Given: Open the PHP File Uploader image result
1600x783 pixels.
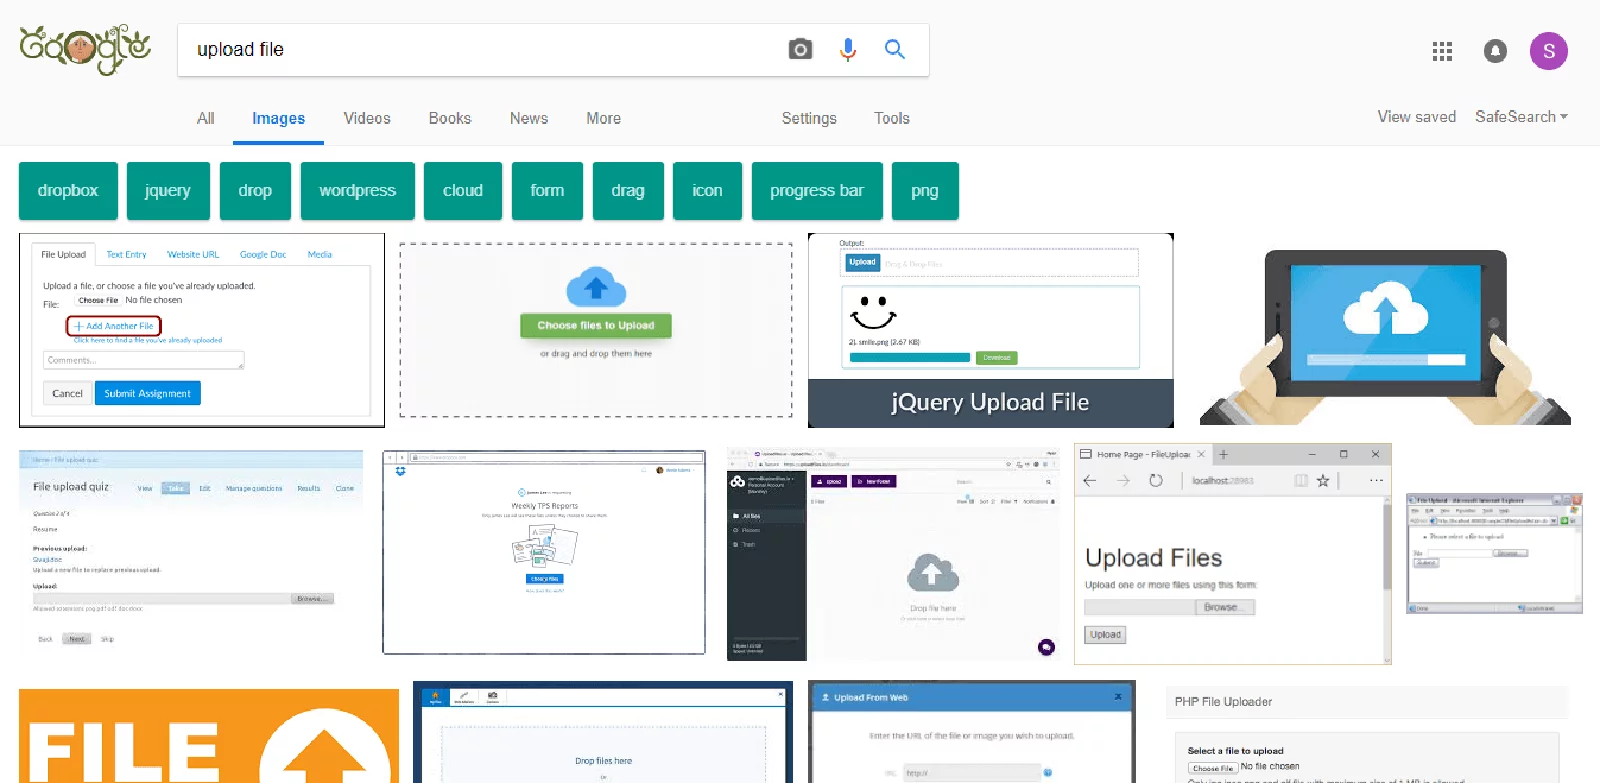Looking at the screenshot, I should coord(1367,734).
